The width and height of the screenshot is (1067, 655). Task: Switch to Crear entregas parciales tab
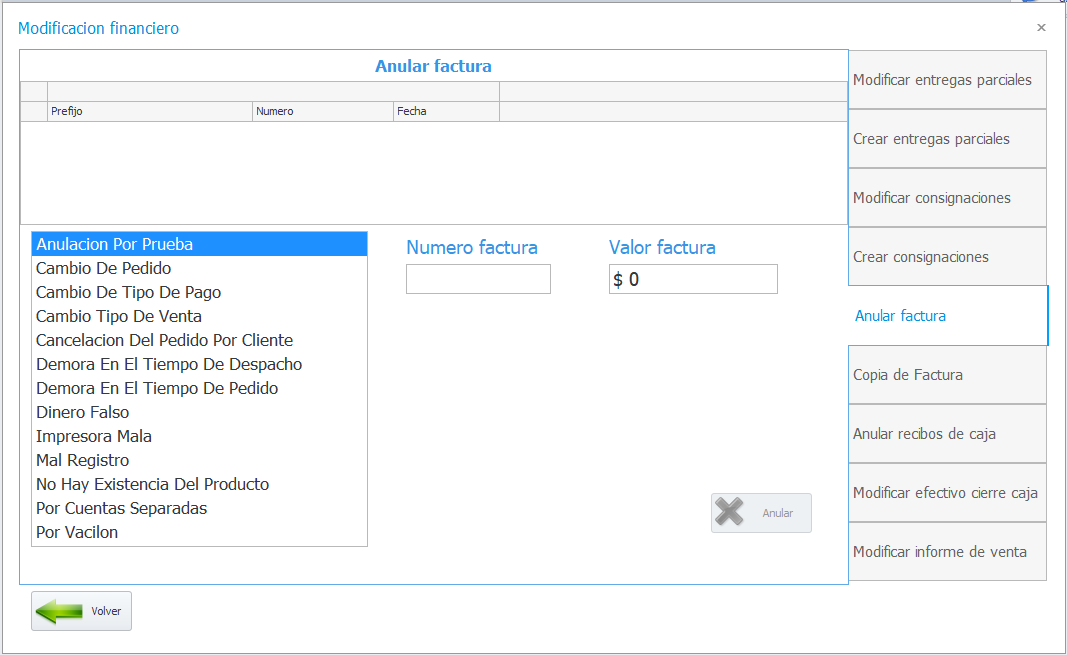coord(947,139)
